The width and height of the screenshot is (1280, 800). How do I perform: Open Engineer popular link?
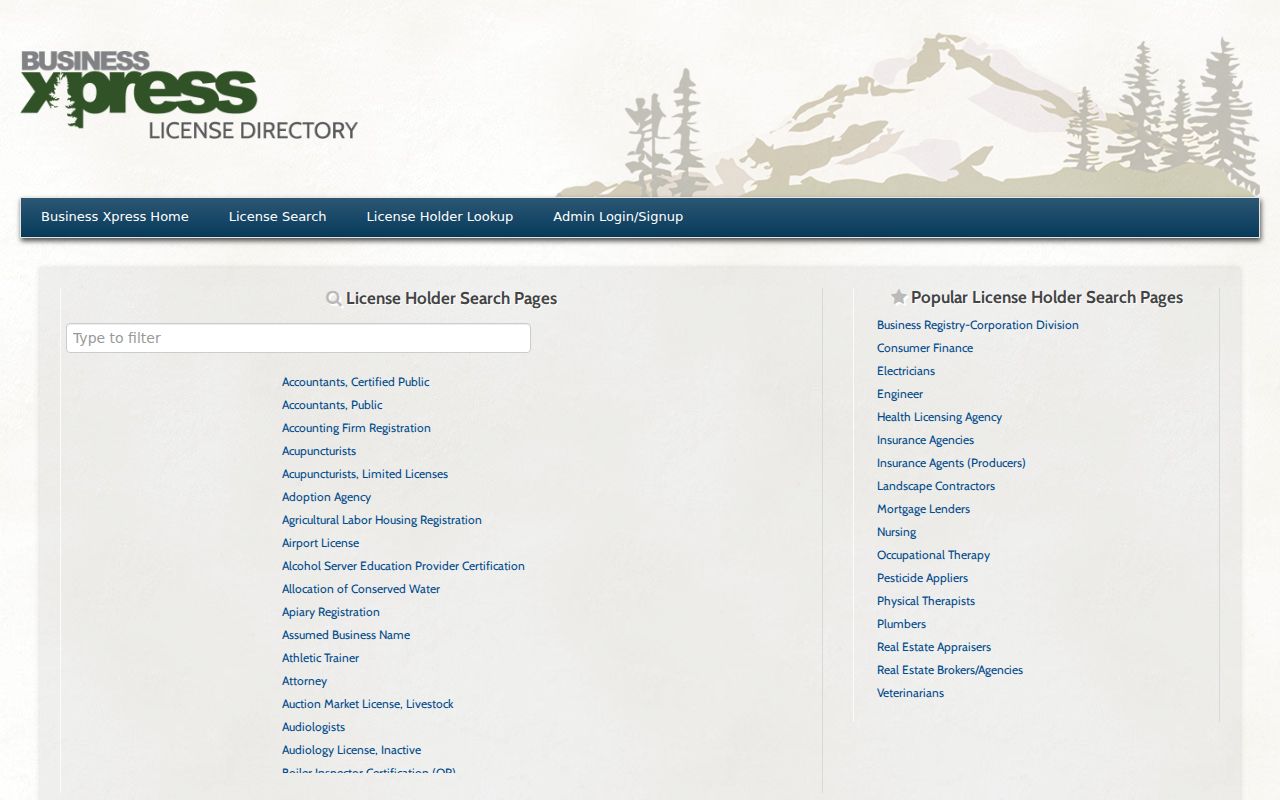click(x=900, y=394)
